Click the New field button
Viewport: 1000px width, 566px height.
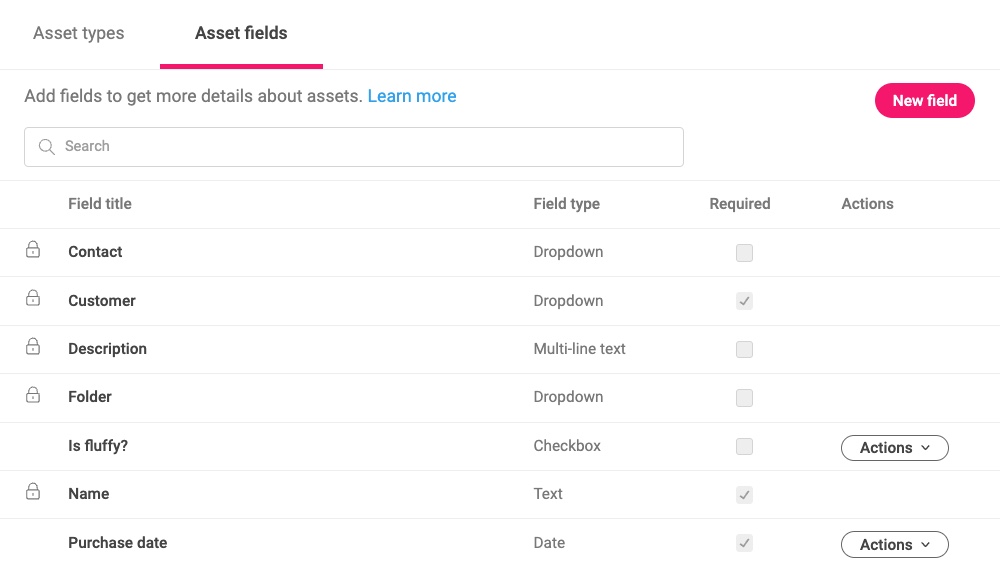925,101
